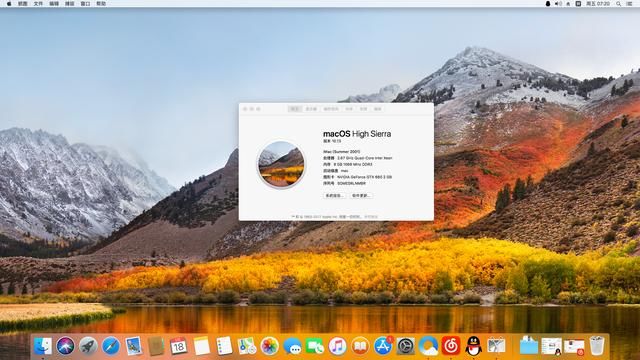Switch to fifth tab in About This Mac

364,109
